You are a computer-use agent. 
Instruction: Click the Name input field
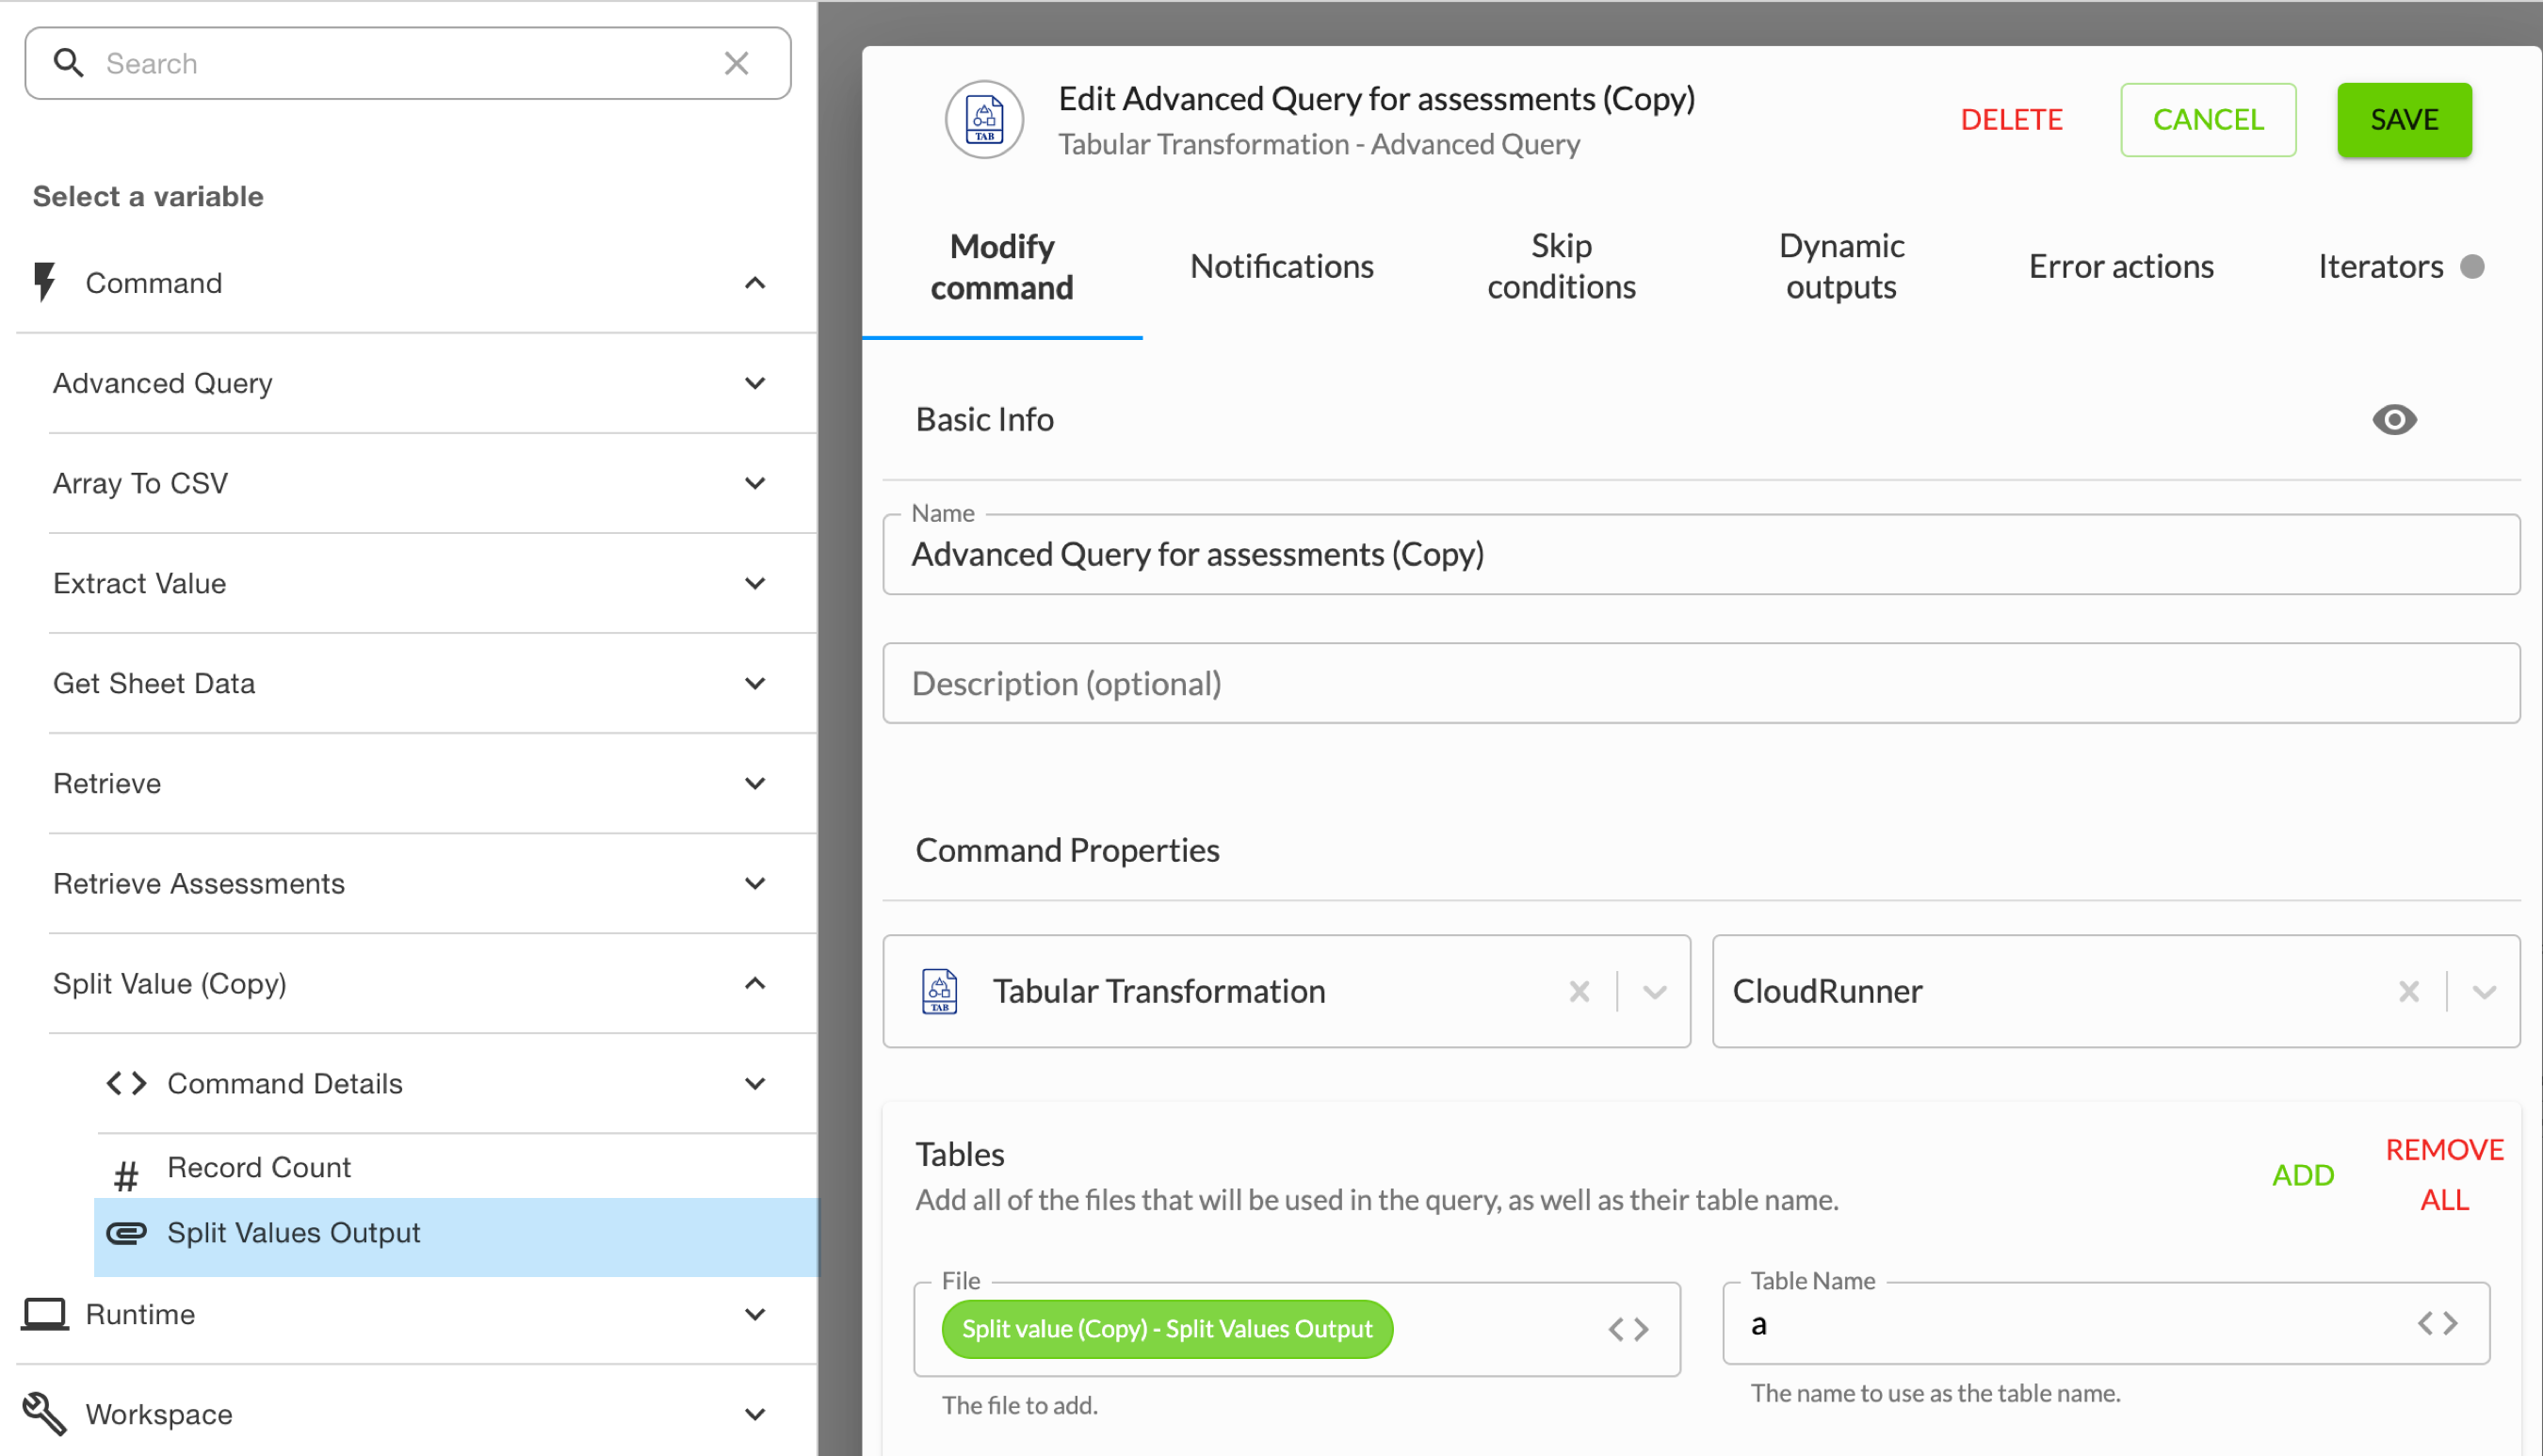[x=1701, y=555]
